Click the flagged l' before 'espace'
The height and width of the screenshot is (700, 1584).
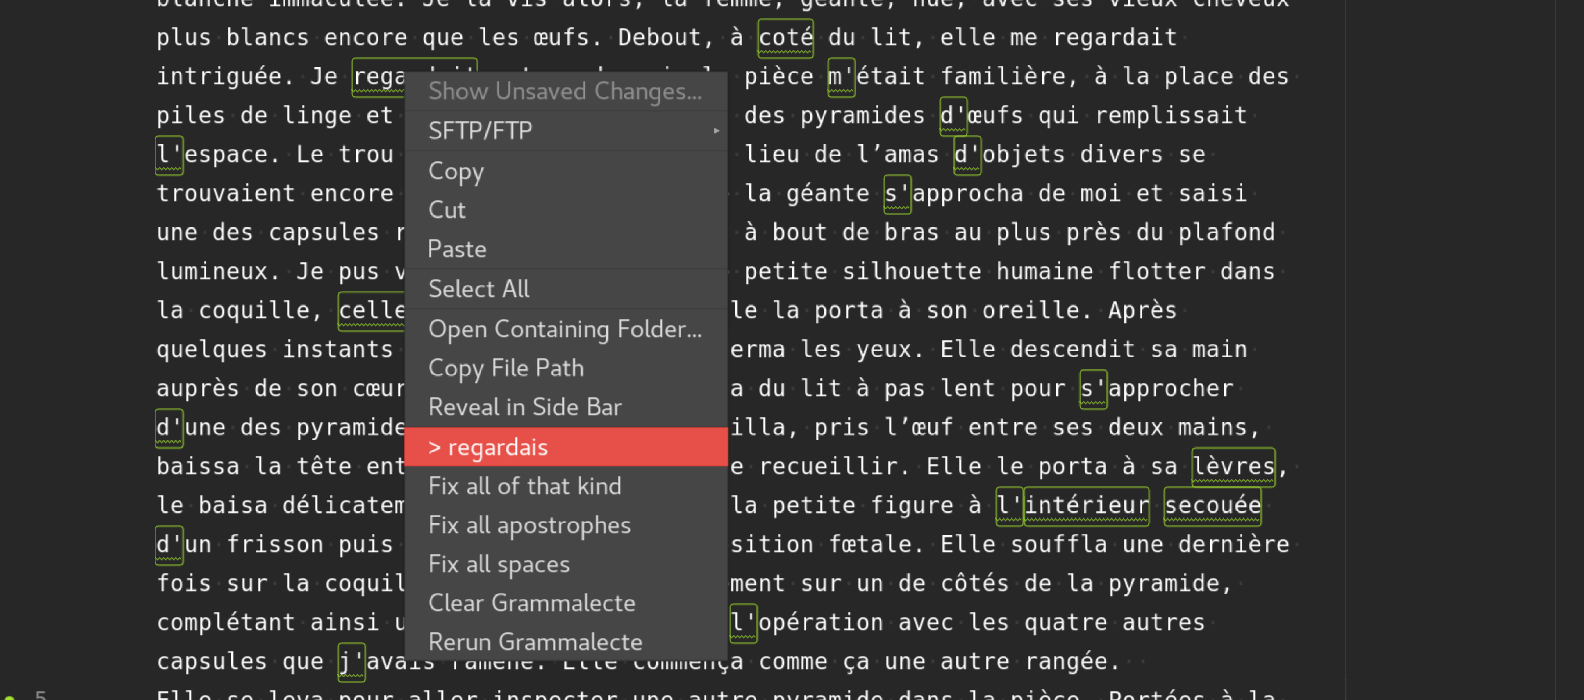(169, 155)
